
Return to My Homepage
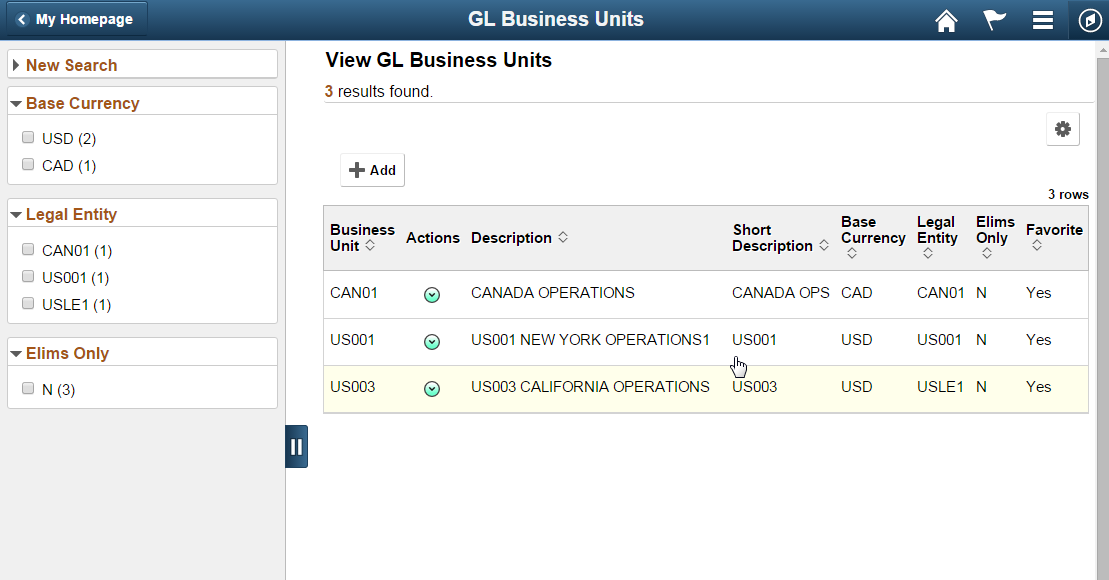click(76, 19)
